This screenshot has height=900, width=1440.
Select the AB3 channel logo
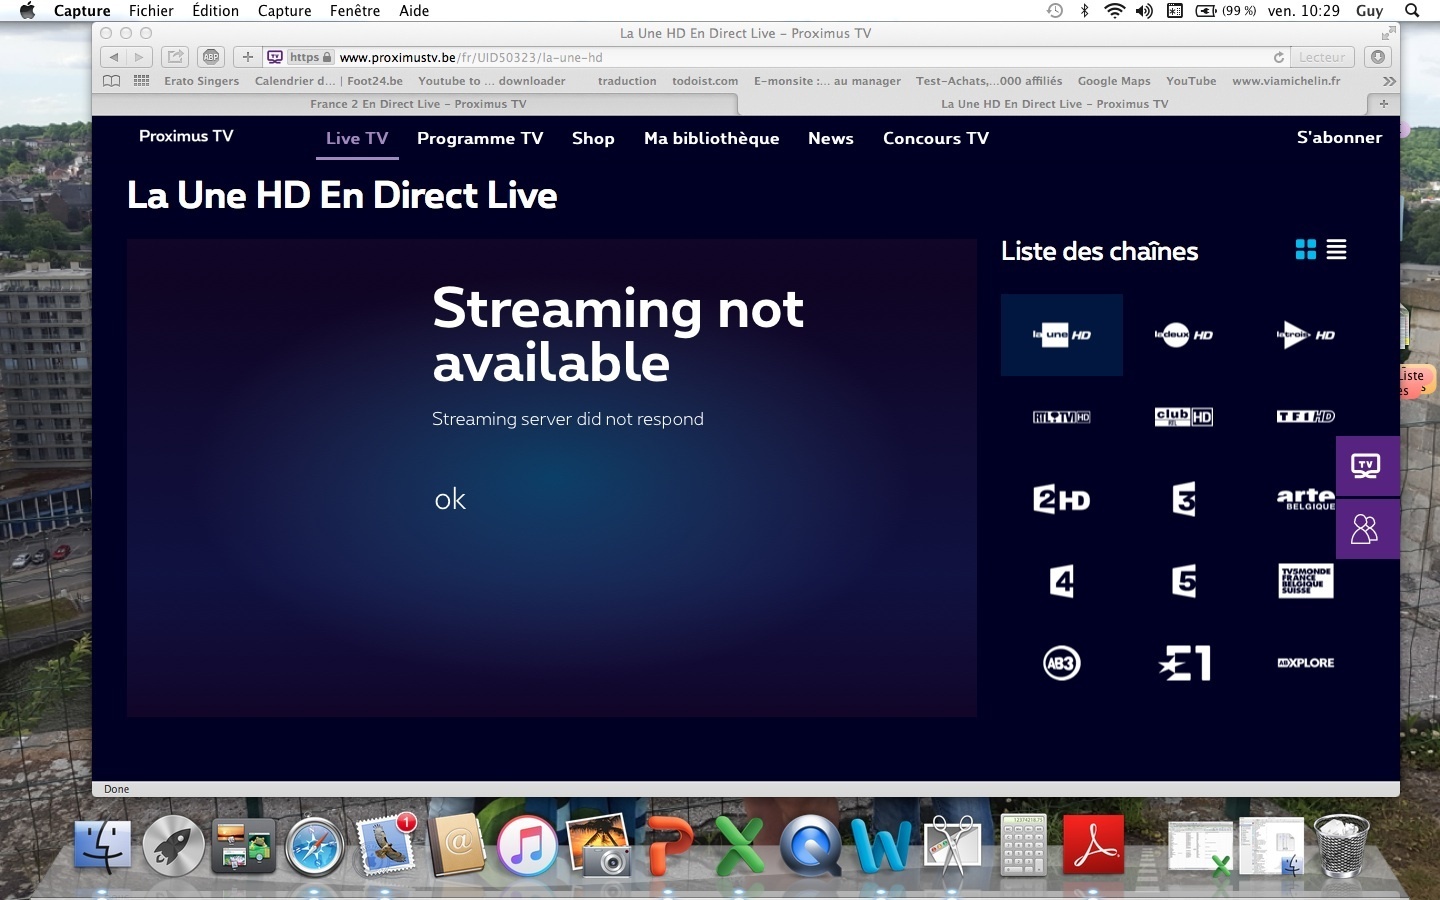1062,663
